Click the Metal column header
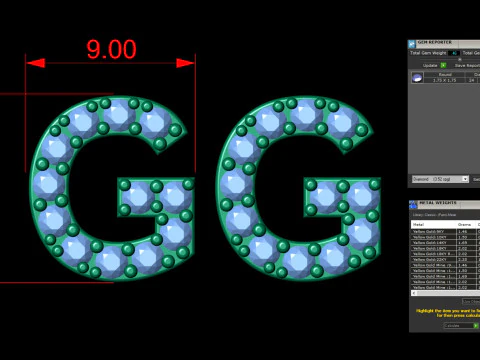The height and width of the screenshot is (360, 480). 434,224
